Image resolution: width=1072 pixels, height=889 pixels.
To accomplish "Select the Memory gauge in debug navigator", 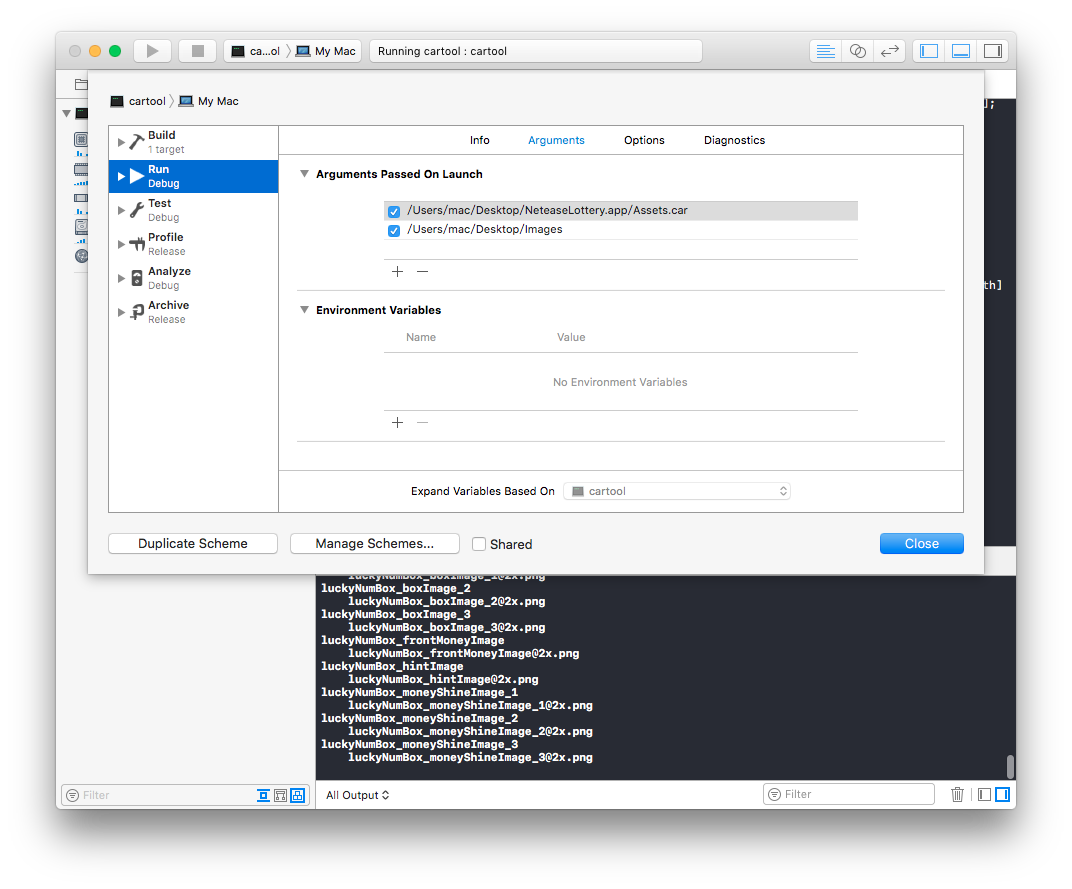I will tap(81, 169).
